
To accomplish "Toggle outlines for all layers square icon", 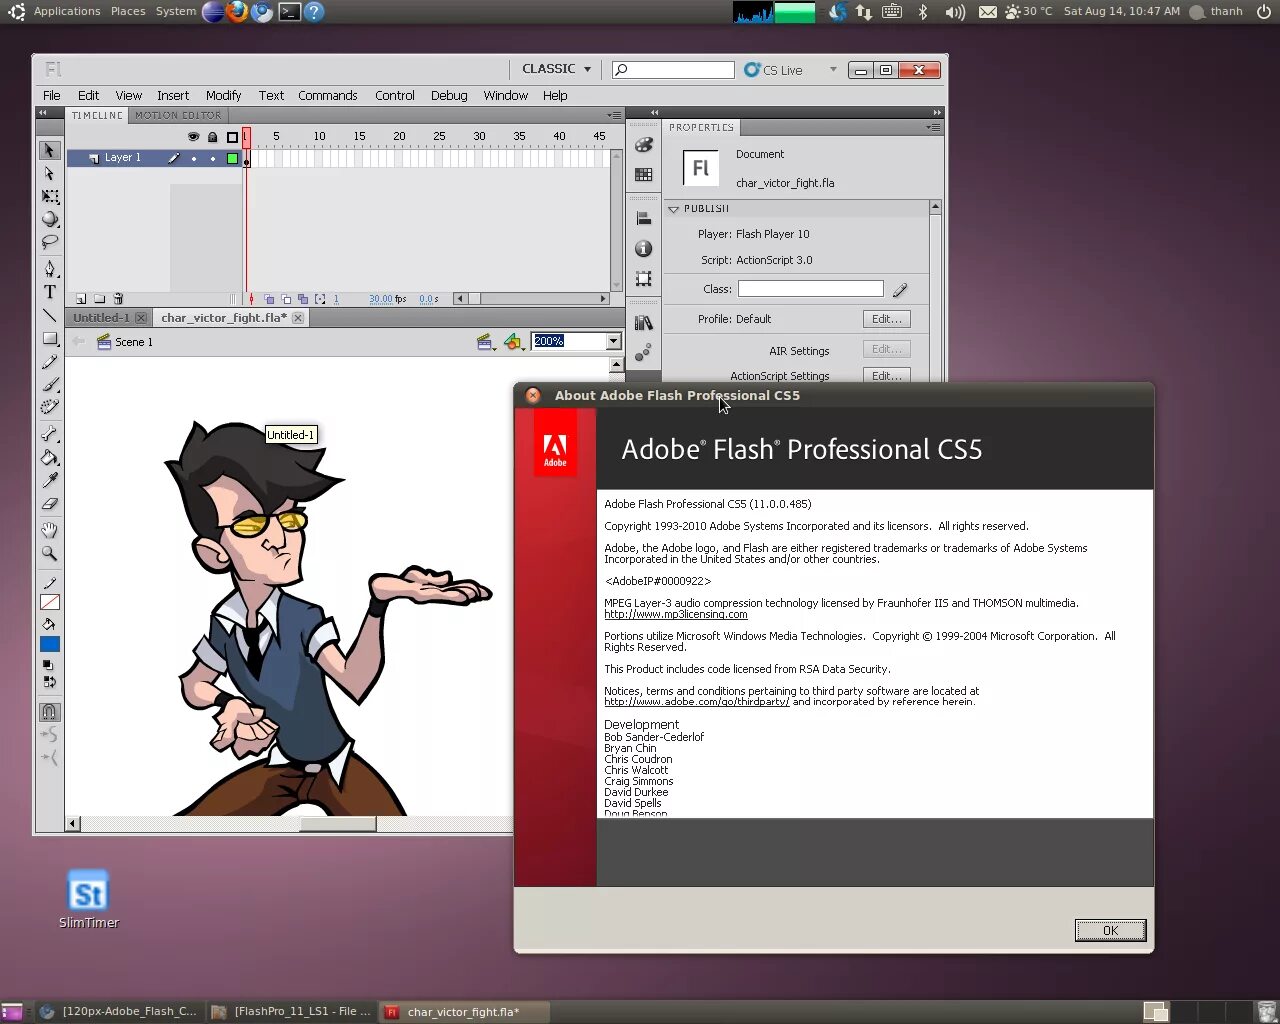I will tap(232, 137).
